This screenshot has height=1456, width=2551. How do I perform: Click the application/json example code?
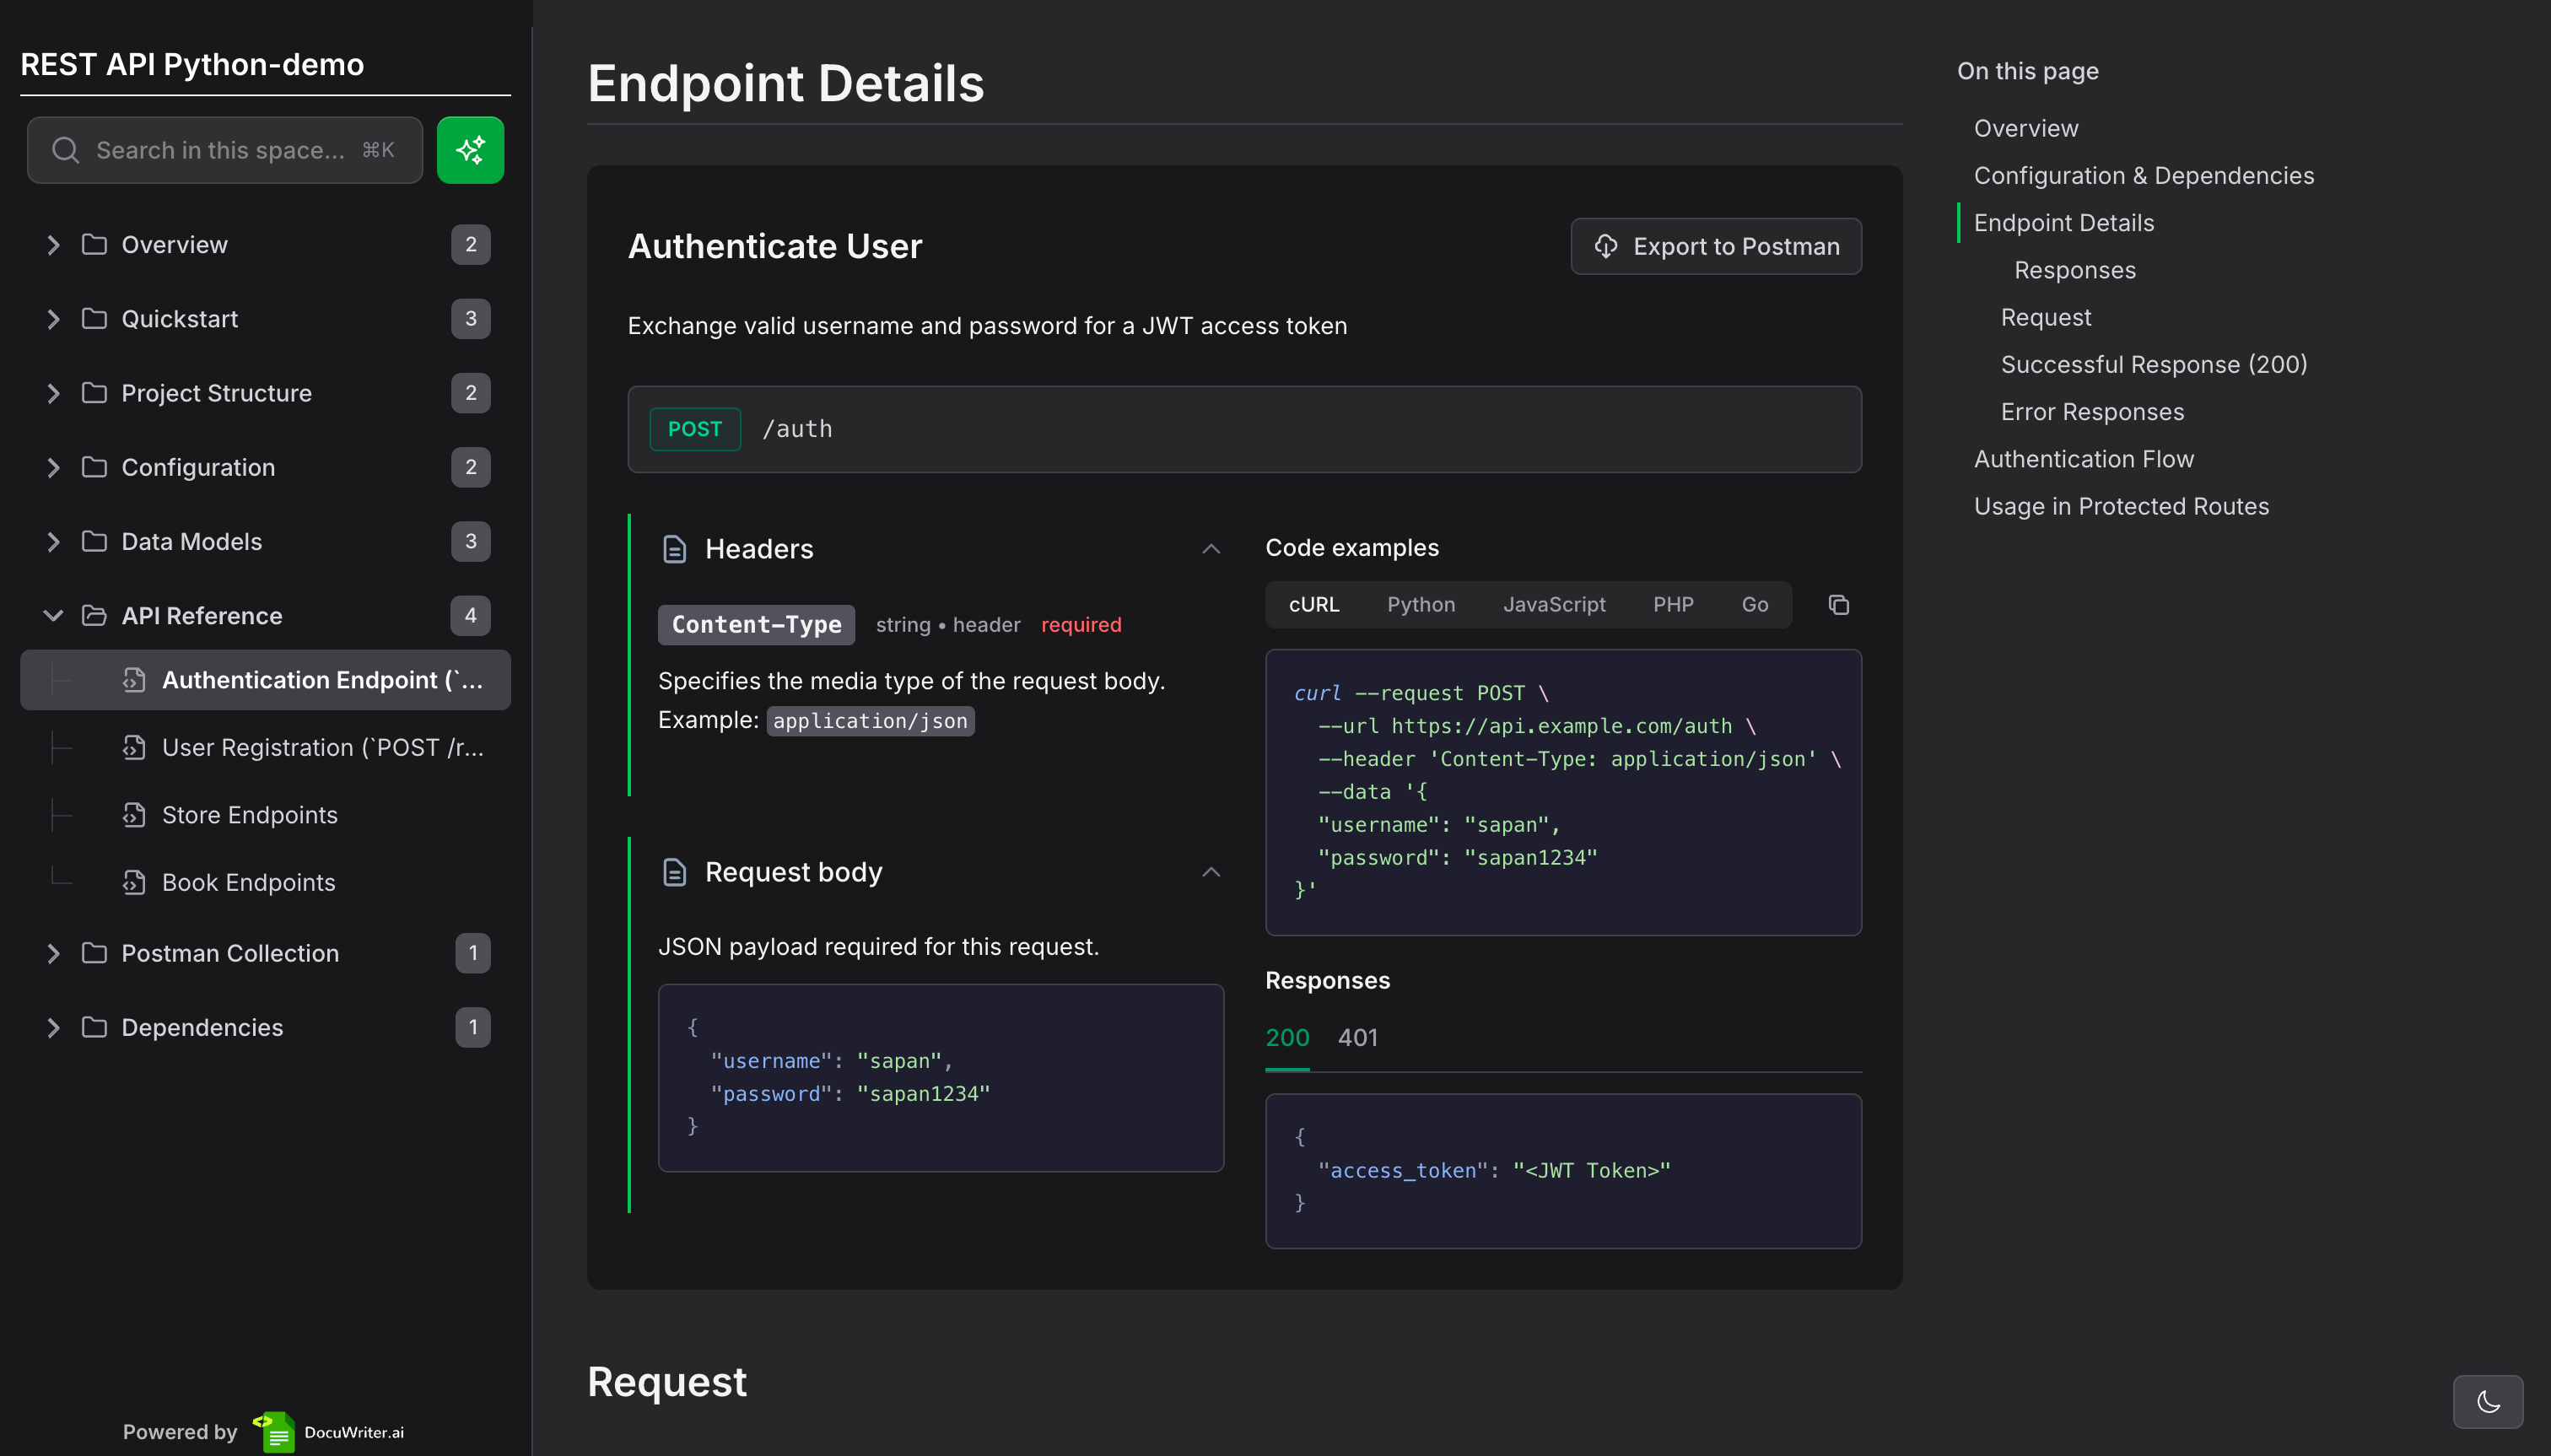point(870,721)
